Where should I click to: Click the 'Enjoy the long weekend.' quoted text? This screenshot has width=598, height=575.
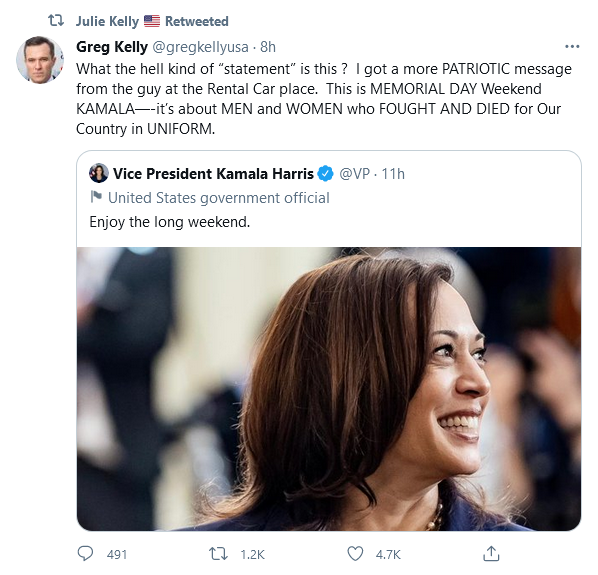(170, 222)
